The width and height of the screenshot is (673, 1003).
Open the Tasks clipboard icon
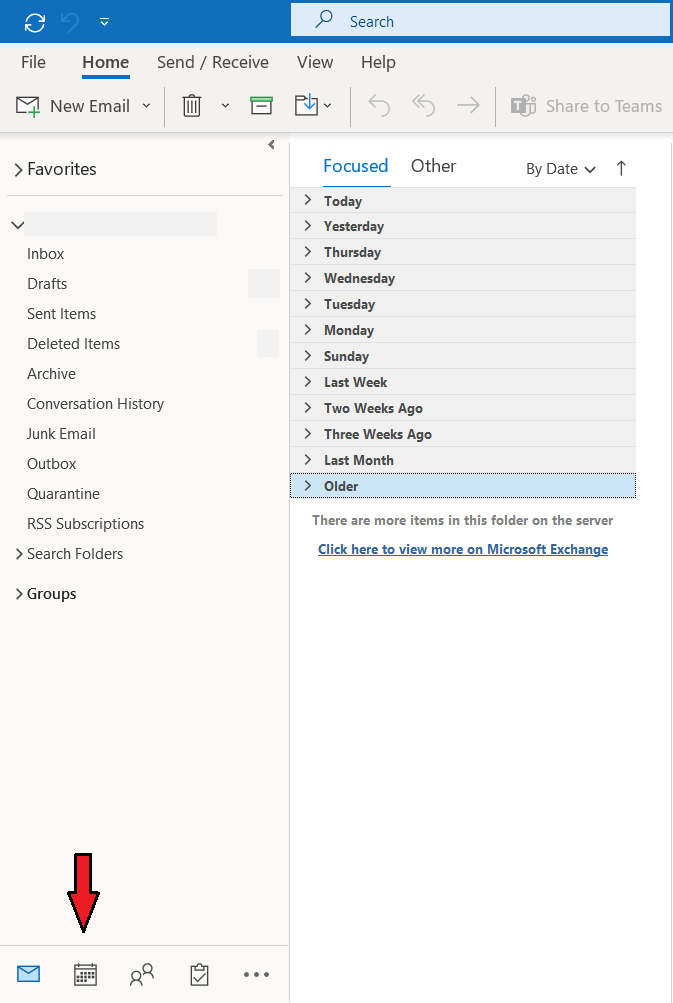[x=199, y=974]
